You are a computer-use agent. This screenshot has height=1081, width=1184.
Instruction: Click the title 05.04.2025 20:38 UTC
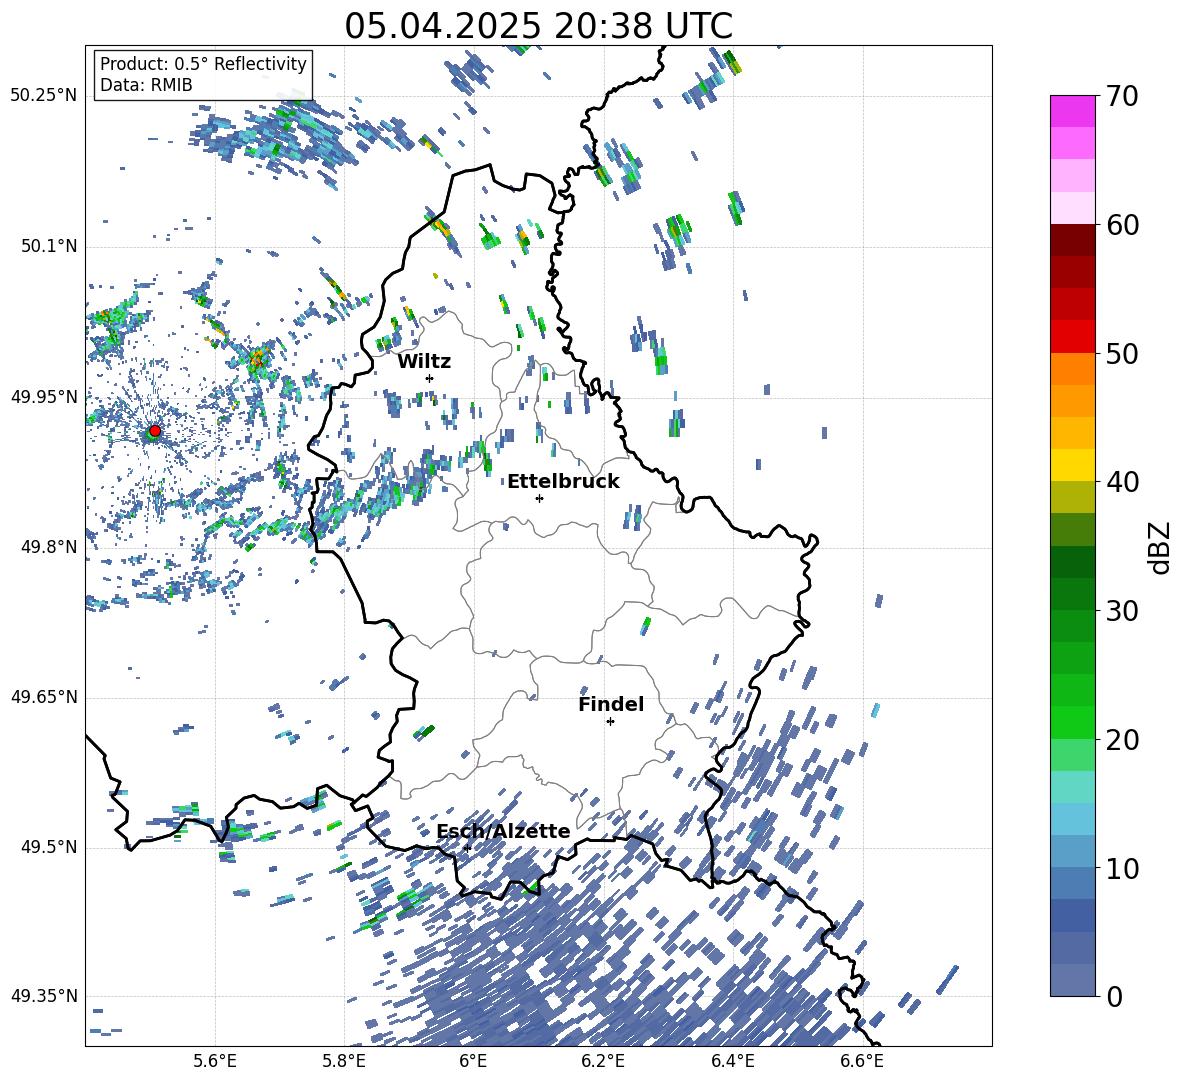click(x=538, y=26)
